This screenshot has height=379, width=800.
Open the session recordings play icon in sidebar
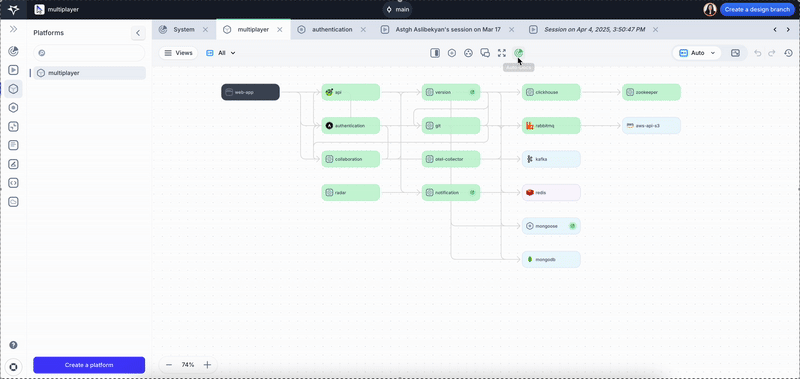(14, 70)
